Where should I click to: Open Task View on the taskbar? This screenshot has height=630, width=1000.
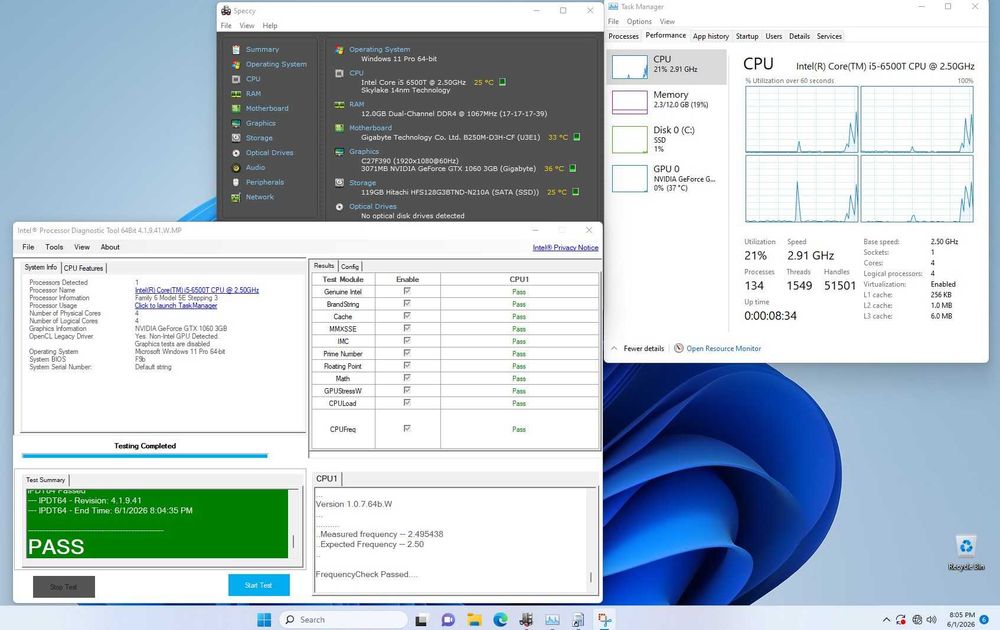(x=422, y=620)
